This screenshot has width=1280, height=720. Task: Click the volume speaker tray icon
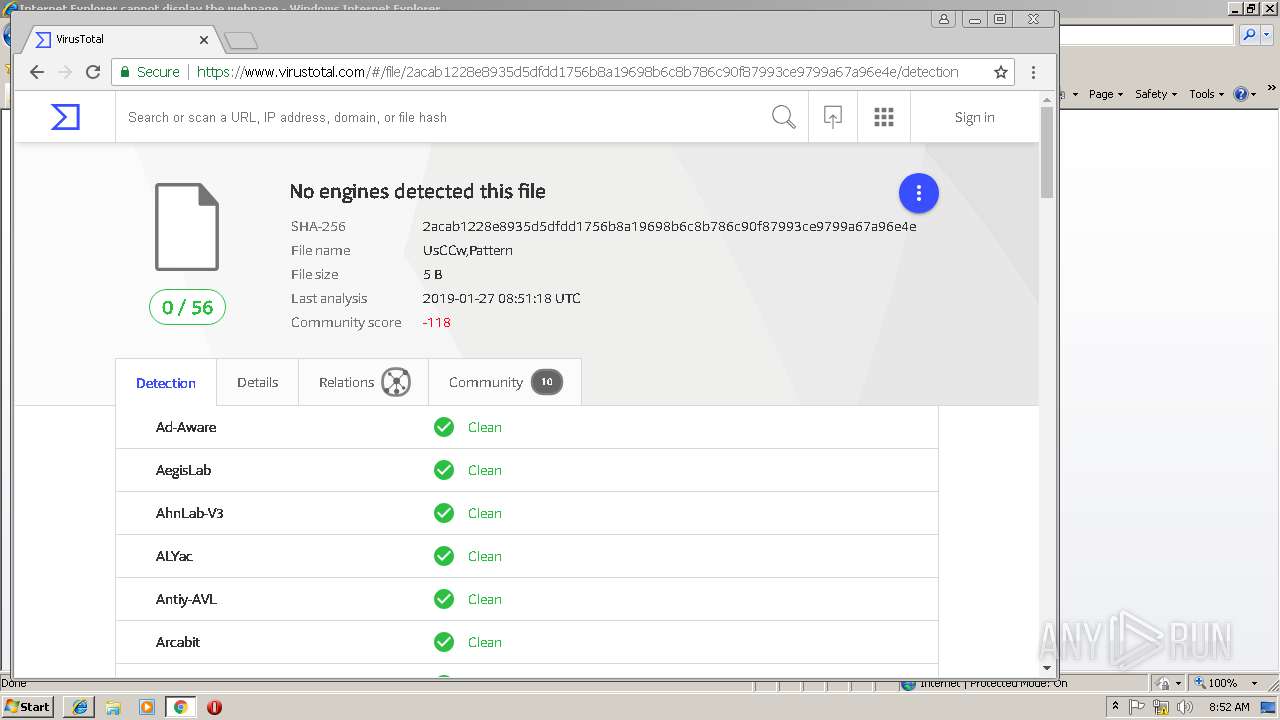tap(1184, 707)
